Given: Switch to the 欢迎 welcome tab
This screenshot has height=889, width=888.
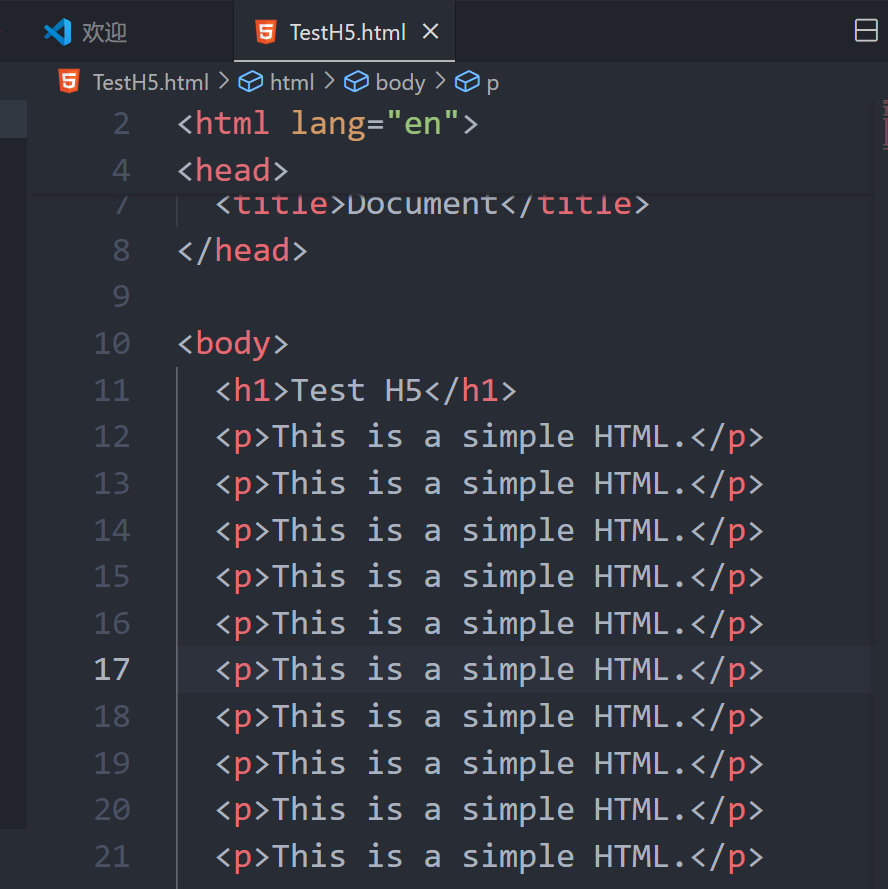Looking at the screenshot, I should tap(116, 32).
